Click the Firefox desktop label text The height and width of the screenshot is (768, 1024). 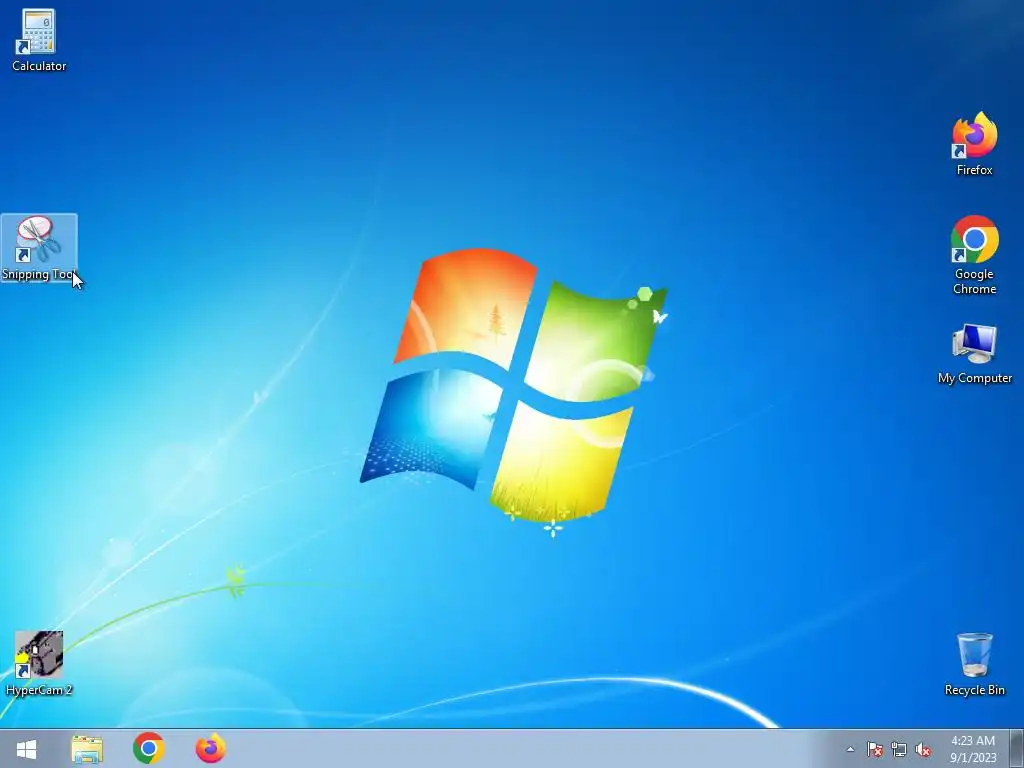(x=974, y=170)
